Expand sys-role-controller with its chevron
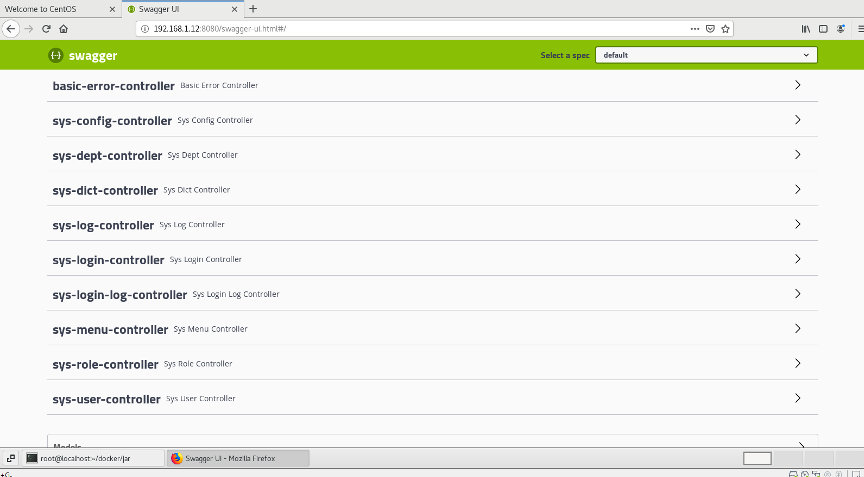The image size is (864, 477). pyautogui.click(x=797, y=363)
